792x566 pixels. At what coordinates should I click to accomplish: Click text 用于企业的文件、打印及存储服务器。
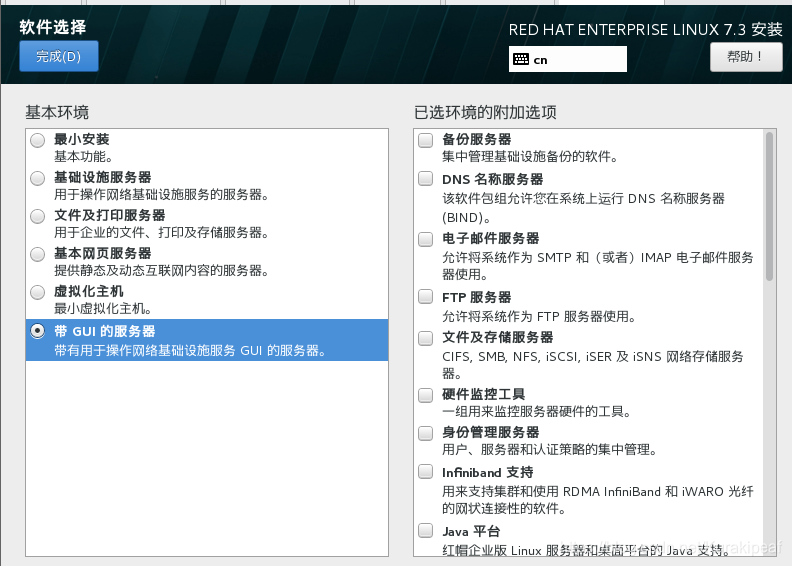click(162, 233)
